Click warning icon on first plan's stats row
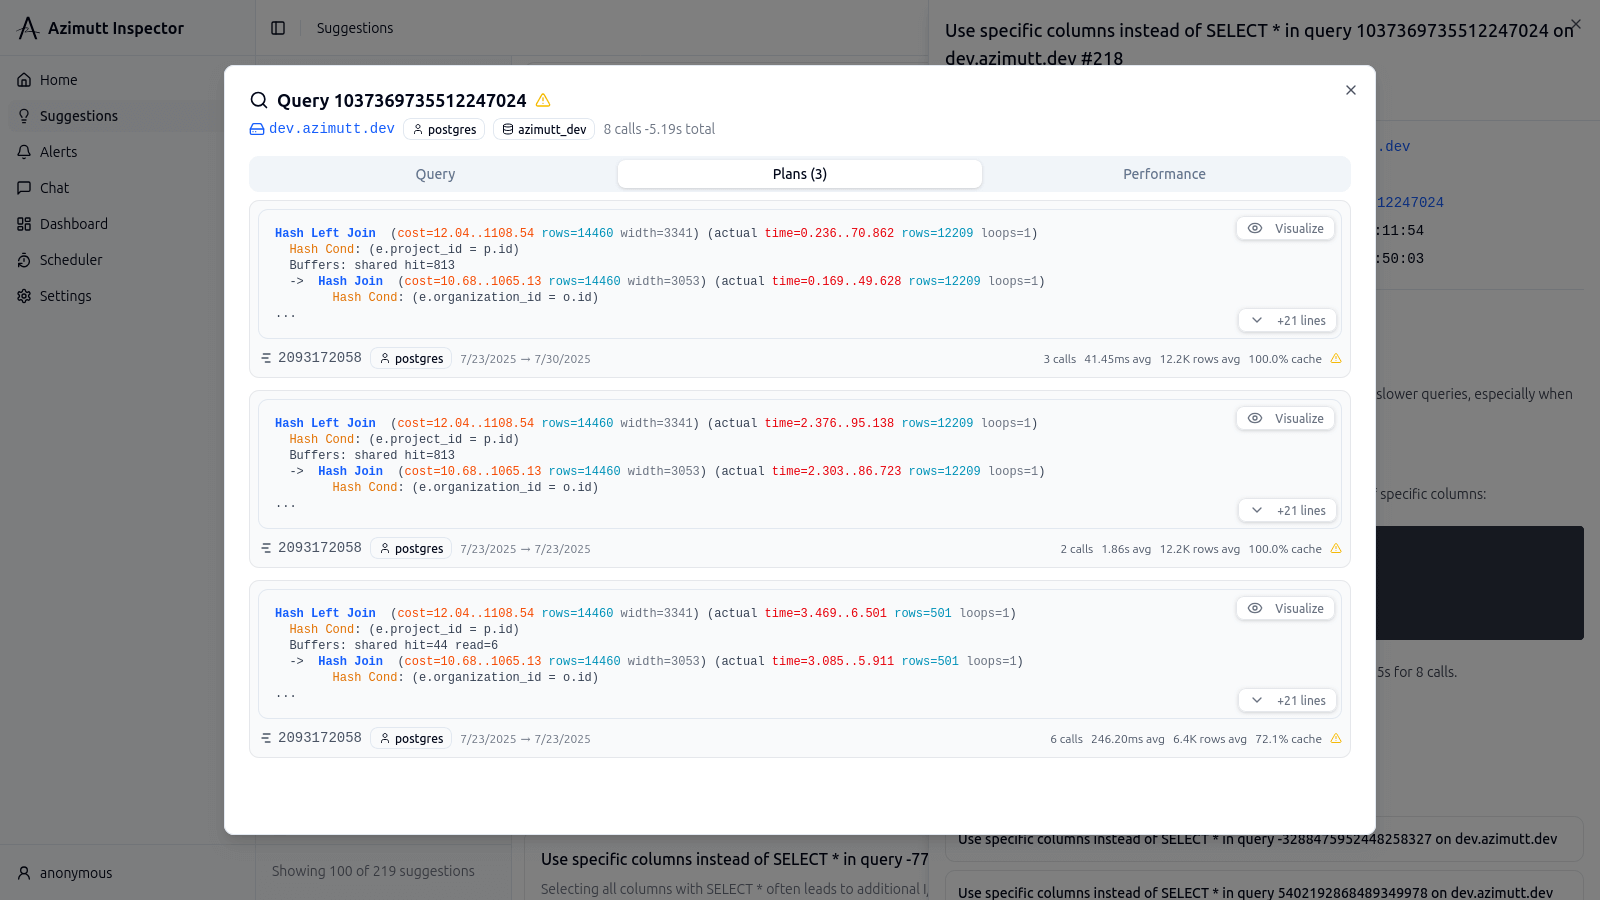This screenshot has width=1600, height=900. tap(1336, 359)
